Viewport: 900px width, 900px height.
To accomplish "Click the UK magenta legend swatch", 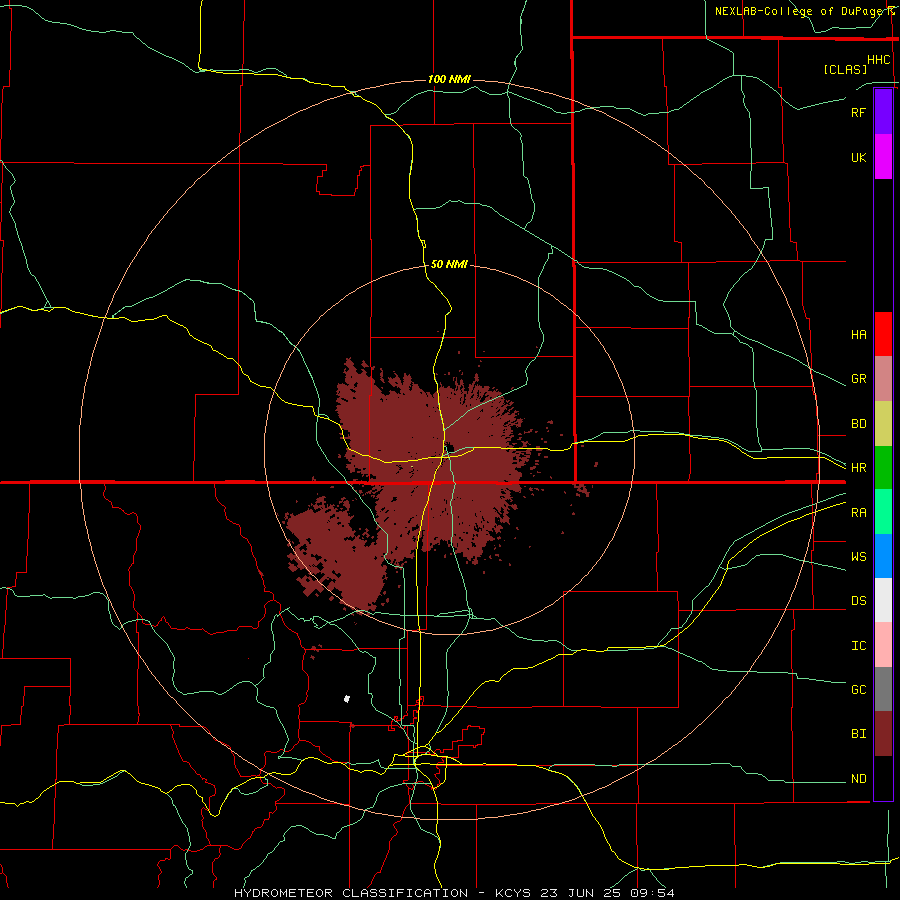I will 883,157.
